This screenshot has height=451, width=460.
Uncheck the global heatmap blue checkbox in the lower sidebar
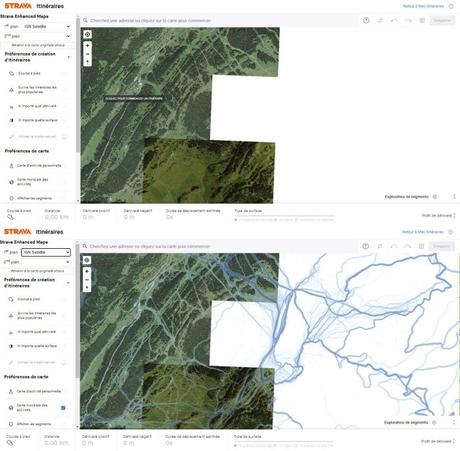tap(63, 408)
